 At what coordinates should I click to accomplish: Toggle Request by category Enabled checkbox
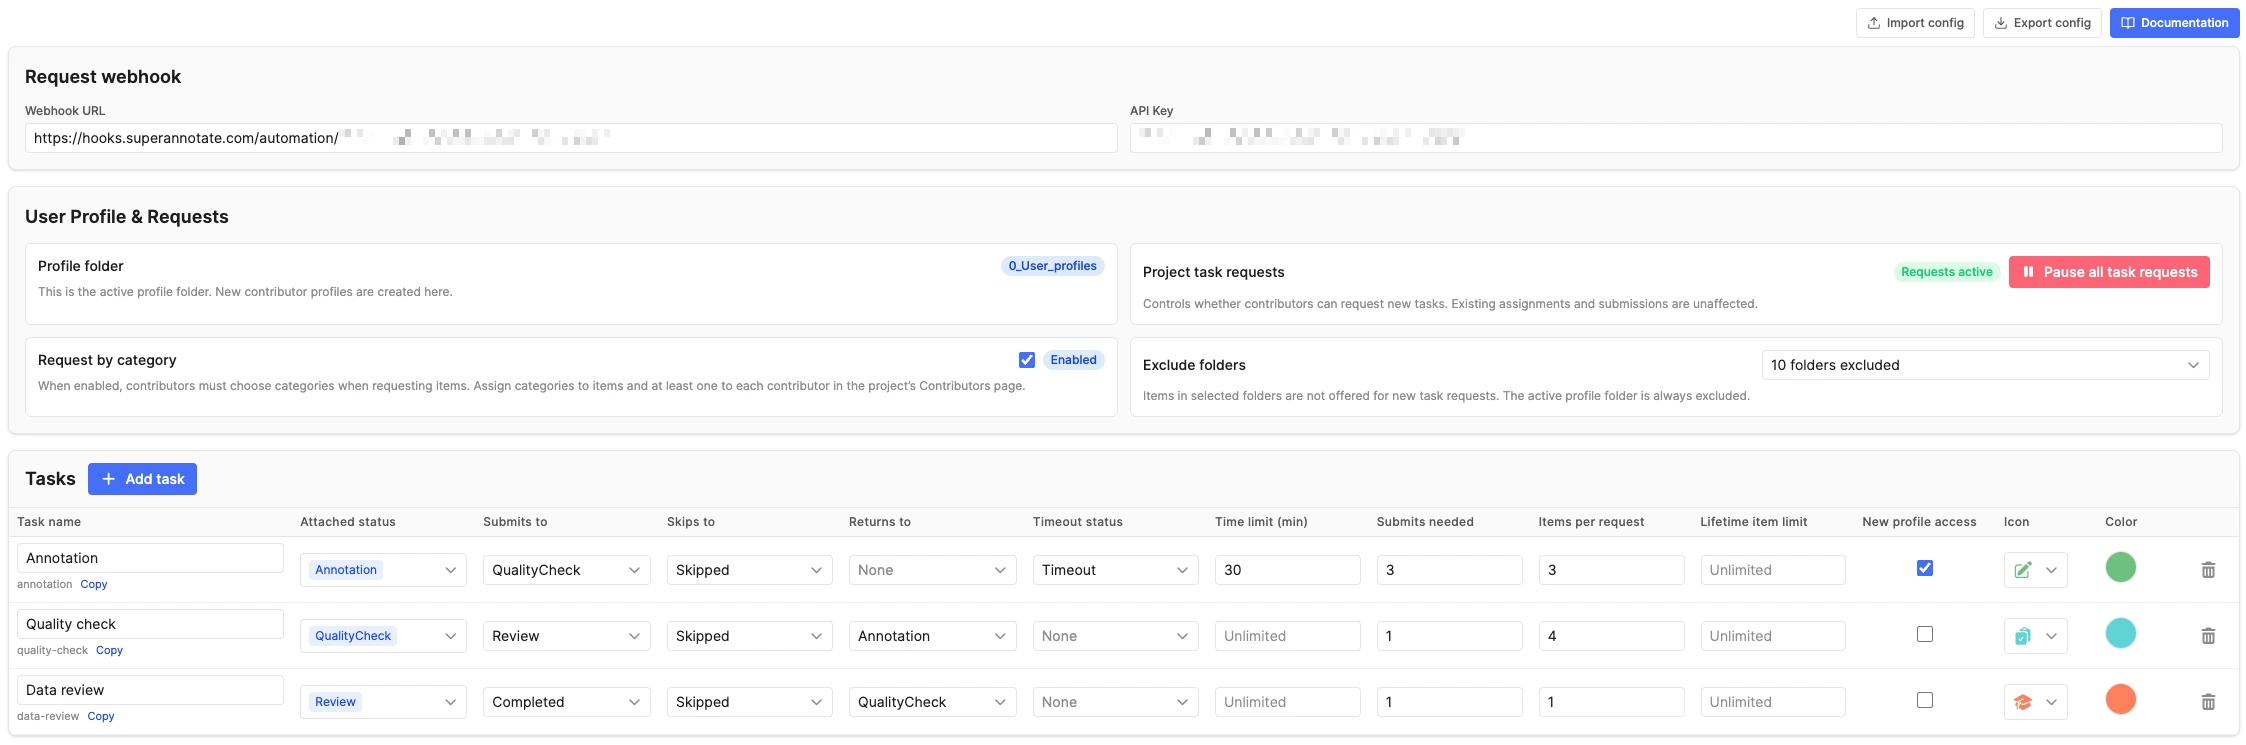pos(1027,360)
